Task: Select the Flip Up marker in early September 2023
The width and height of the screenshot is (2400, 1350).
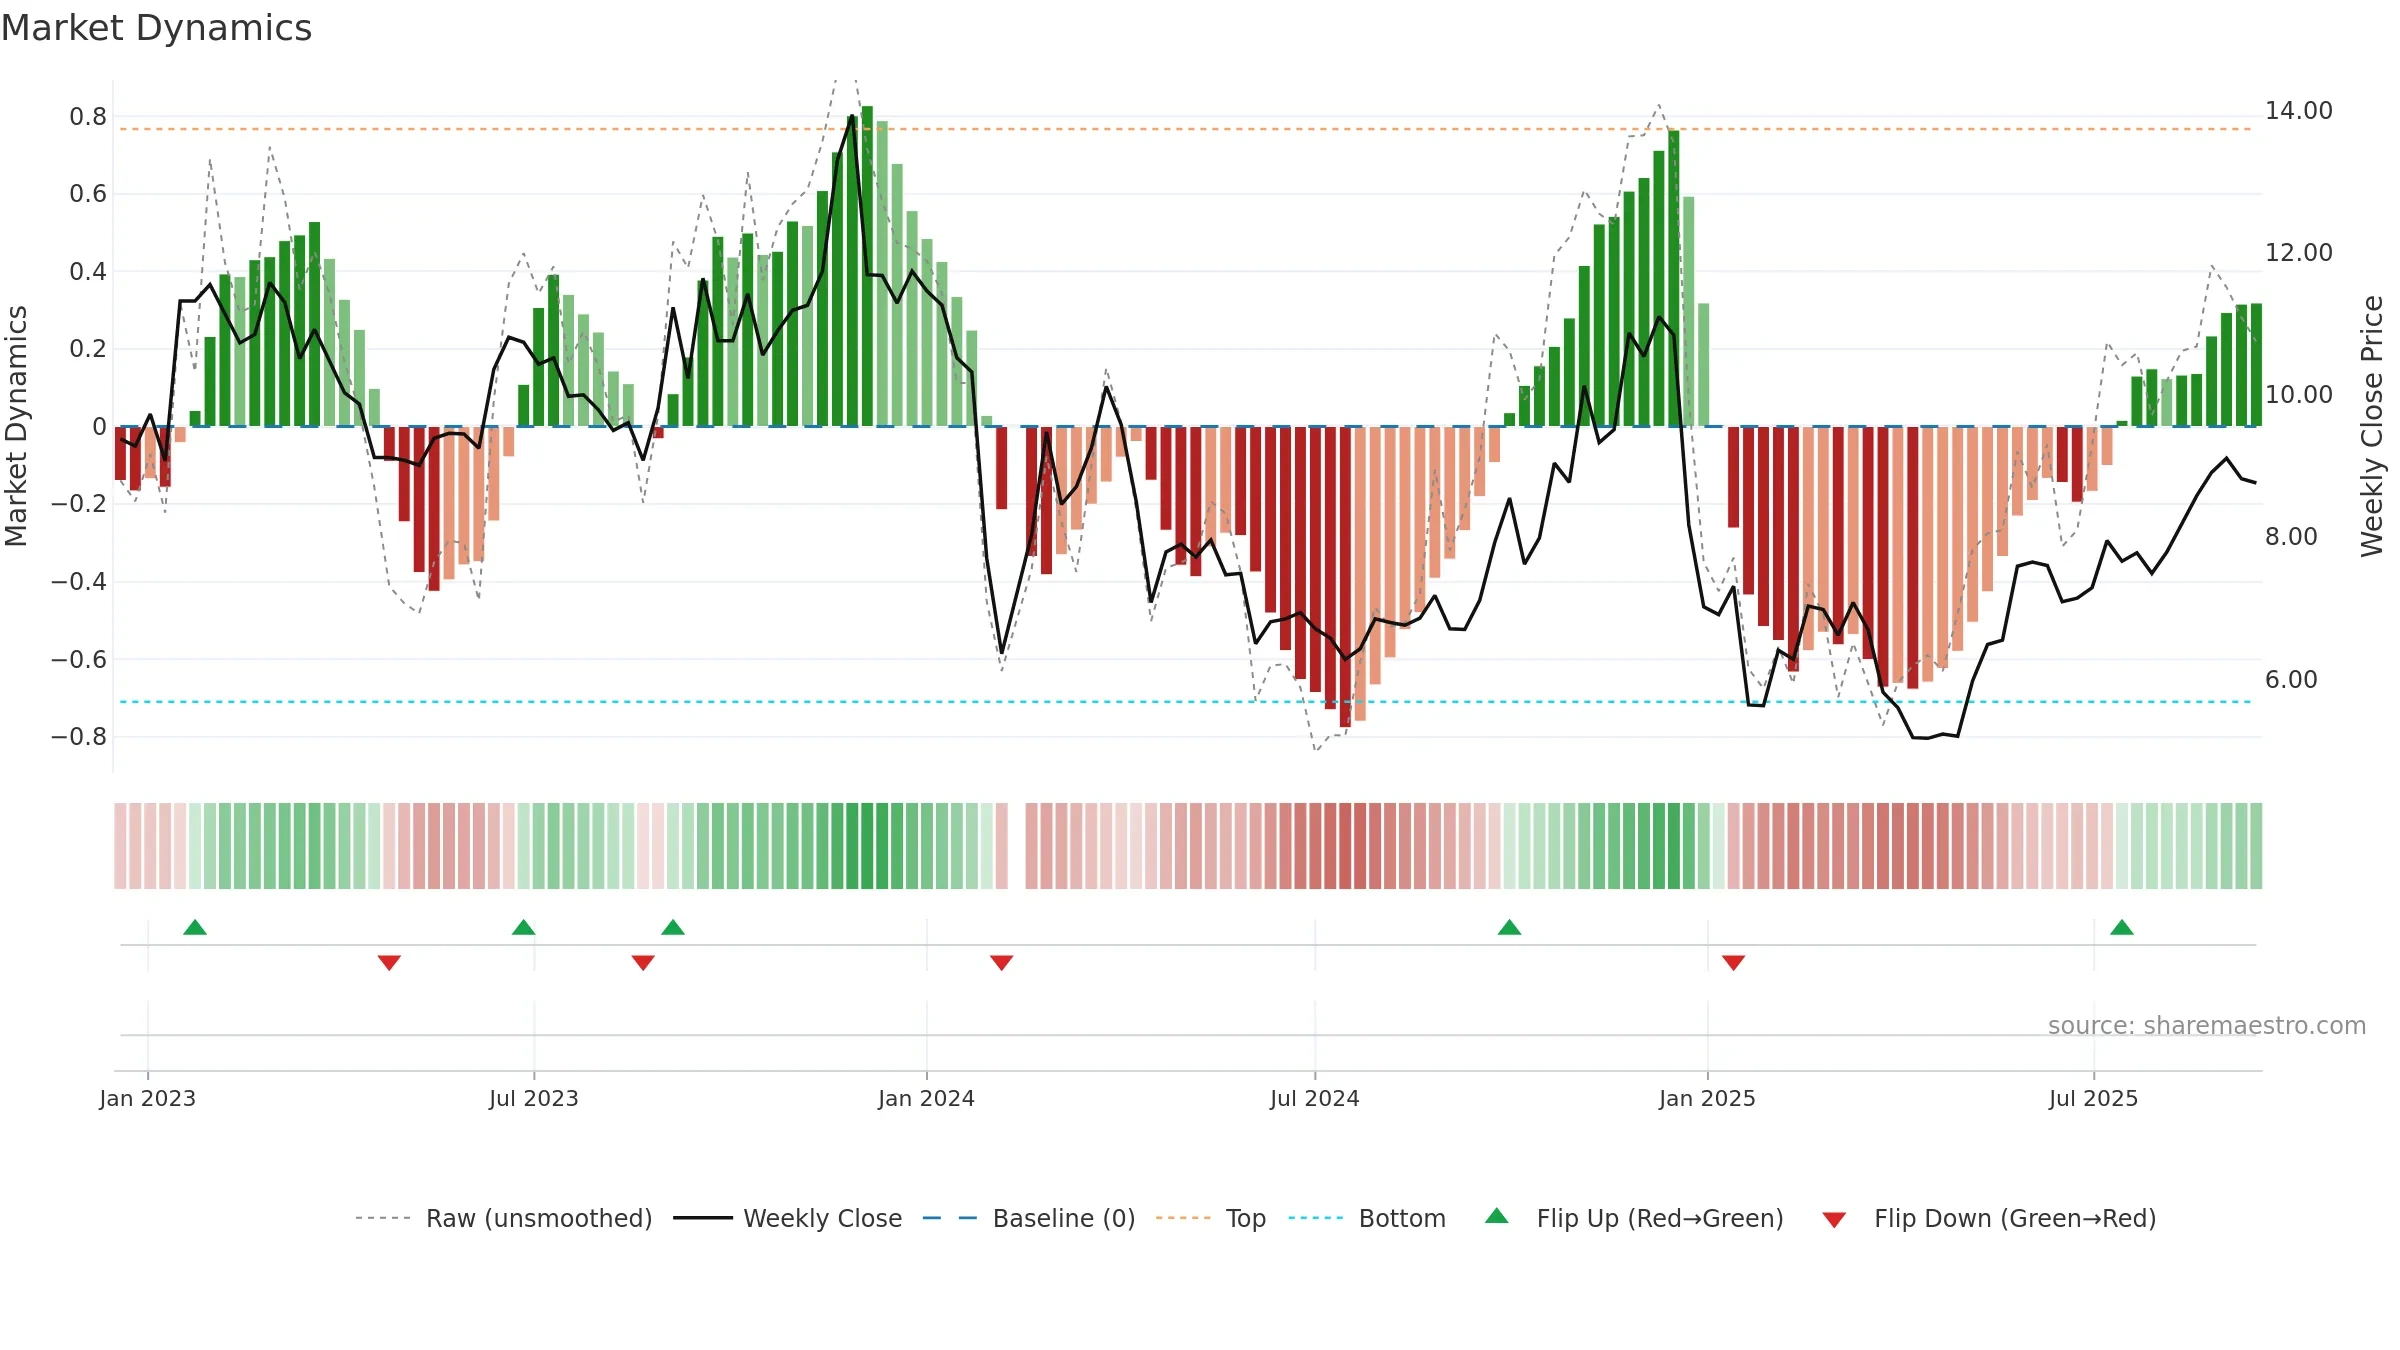Action: coord(673,927)
